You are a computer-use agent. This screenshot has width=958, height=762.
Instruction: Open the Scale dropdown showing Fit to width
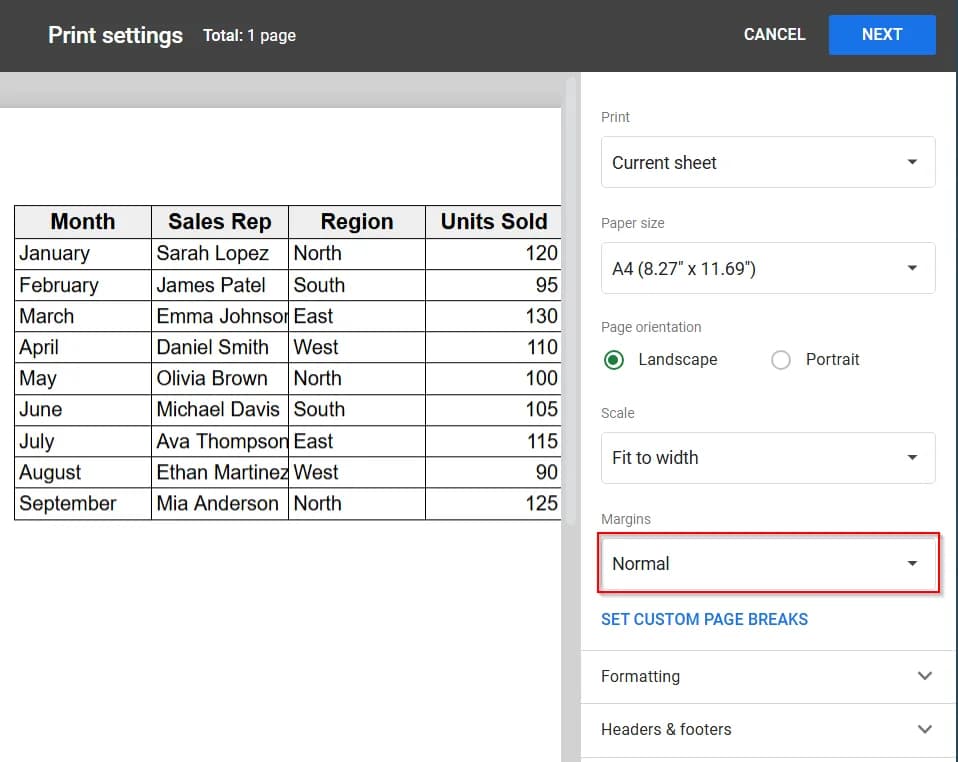[767, 458]
